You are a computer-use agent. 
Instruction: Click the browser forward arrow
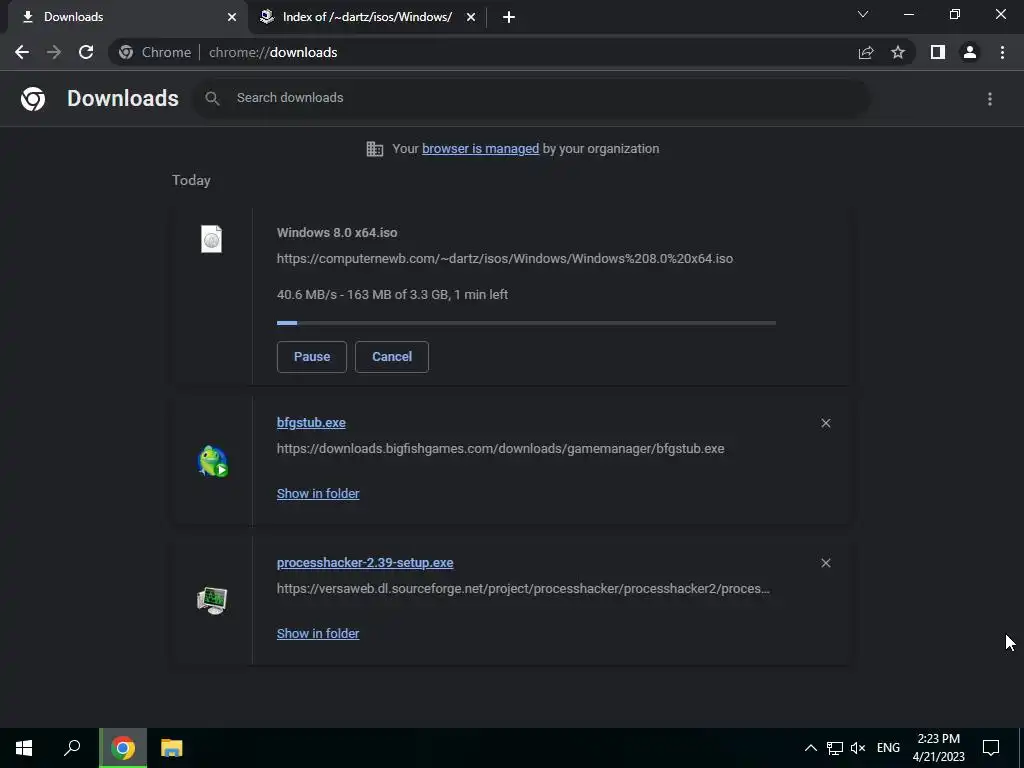click(54, 52)
